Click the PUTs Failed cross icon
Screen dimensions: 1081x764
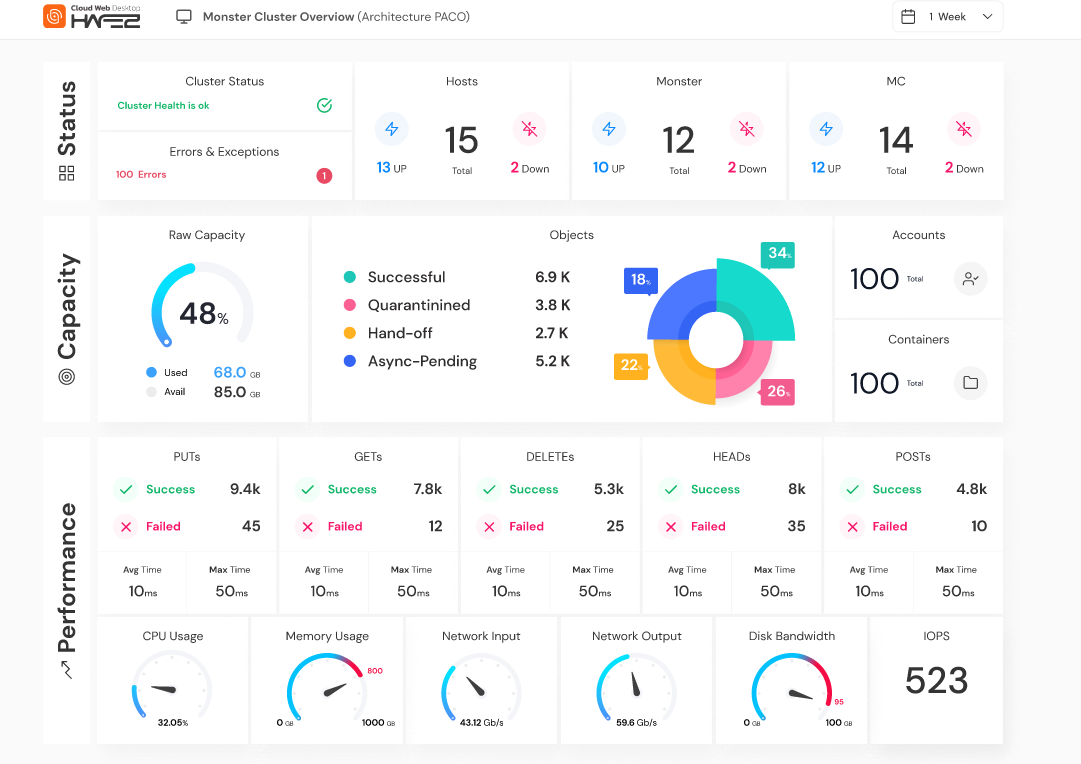point(126,527)
